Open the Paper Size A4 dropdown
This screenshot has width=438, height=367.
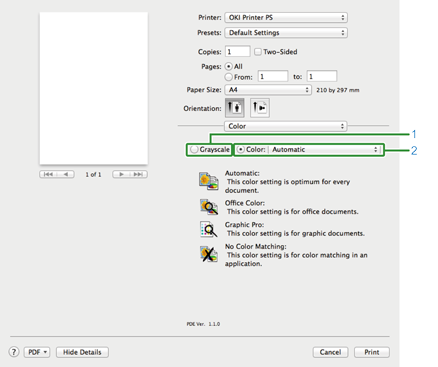[268, 90]
